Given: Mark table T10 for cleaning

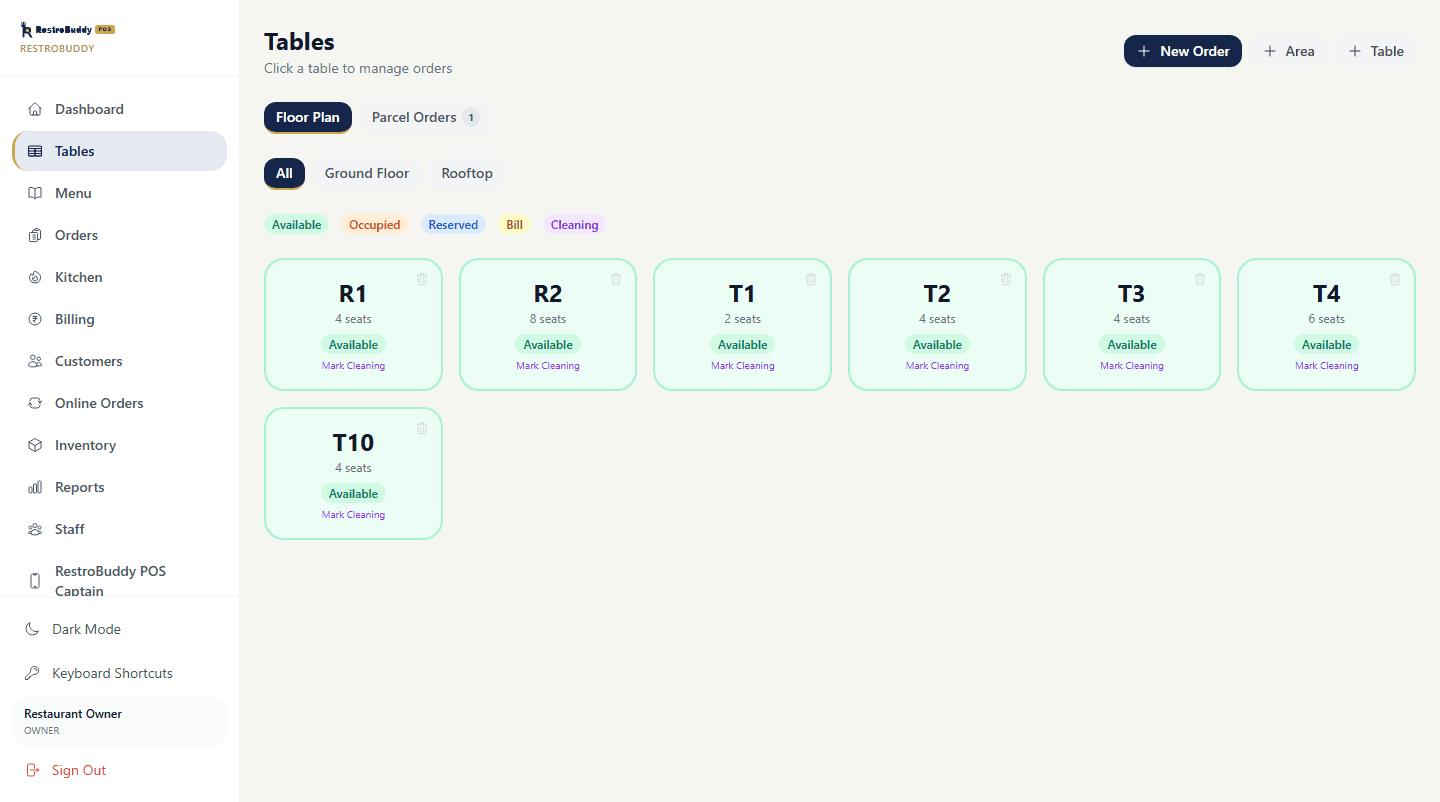Looking at the screenshot, I should coord(353,515).
